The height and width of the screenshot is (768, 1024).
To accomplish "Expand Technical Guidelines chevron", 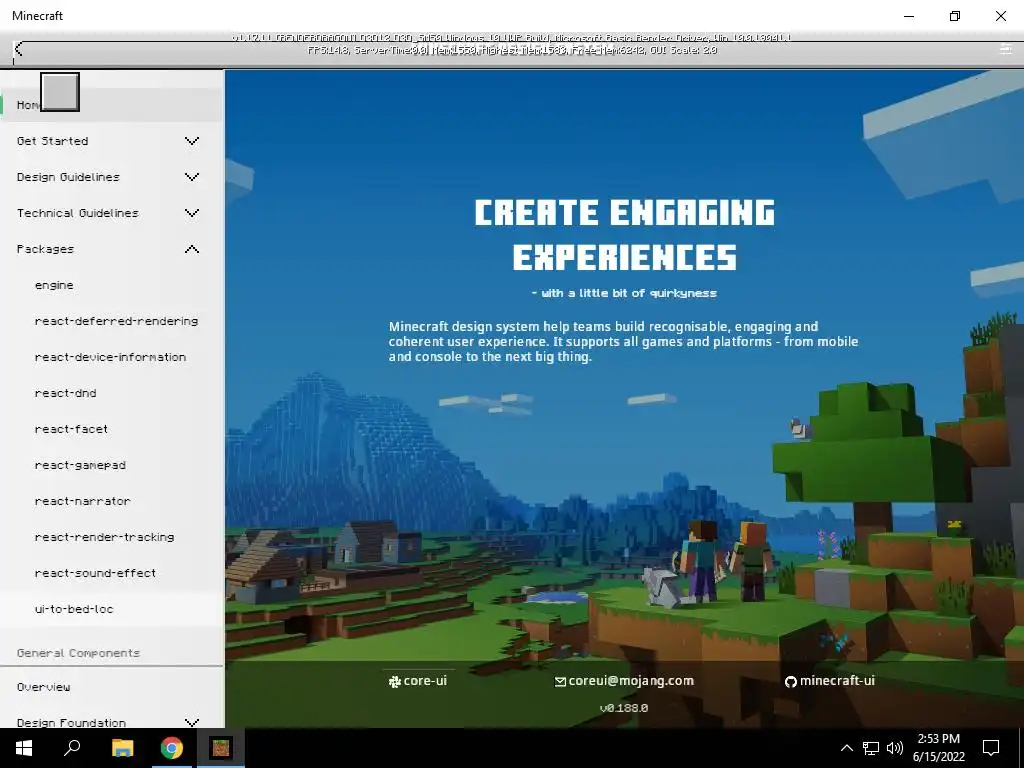I will [x=191, y=213].
